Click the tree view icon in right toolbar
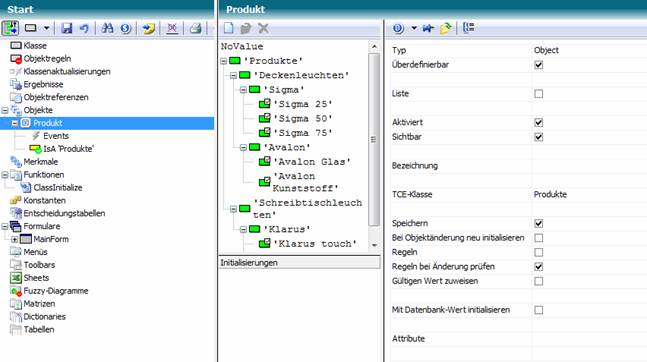This screenshot has height=362, width=647. (468, 28)
